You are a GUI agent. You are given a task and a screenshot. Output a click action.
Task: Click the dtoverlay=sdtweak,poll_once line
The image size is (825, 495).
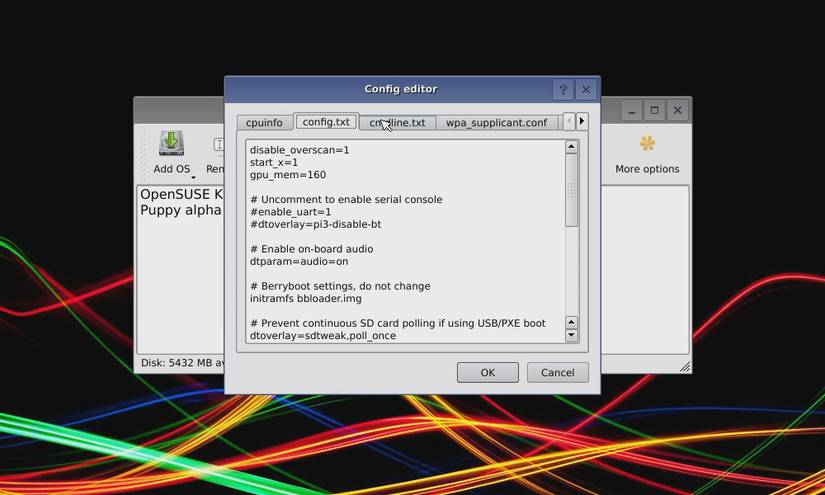323,336
